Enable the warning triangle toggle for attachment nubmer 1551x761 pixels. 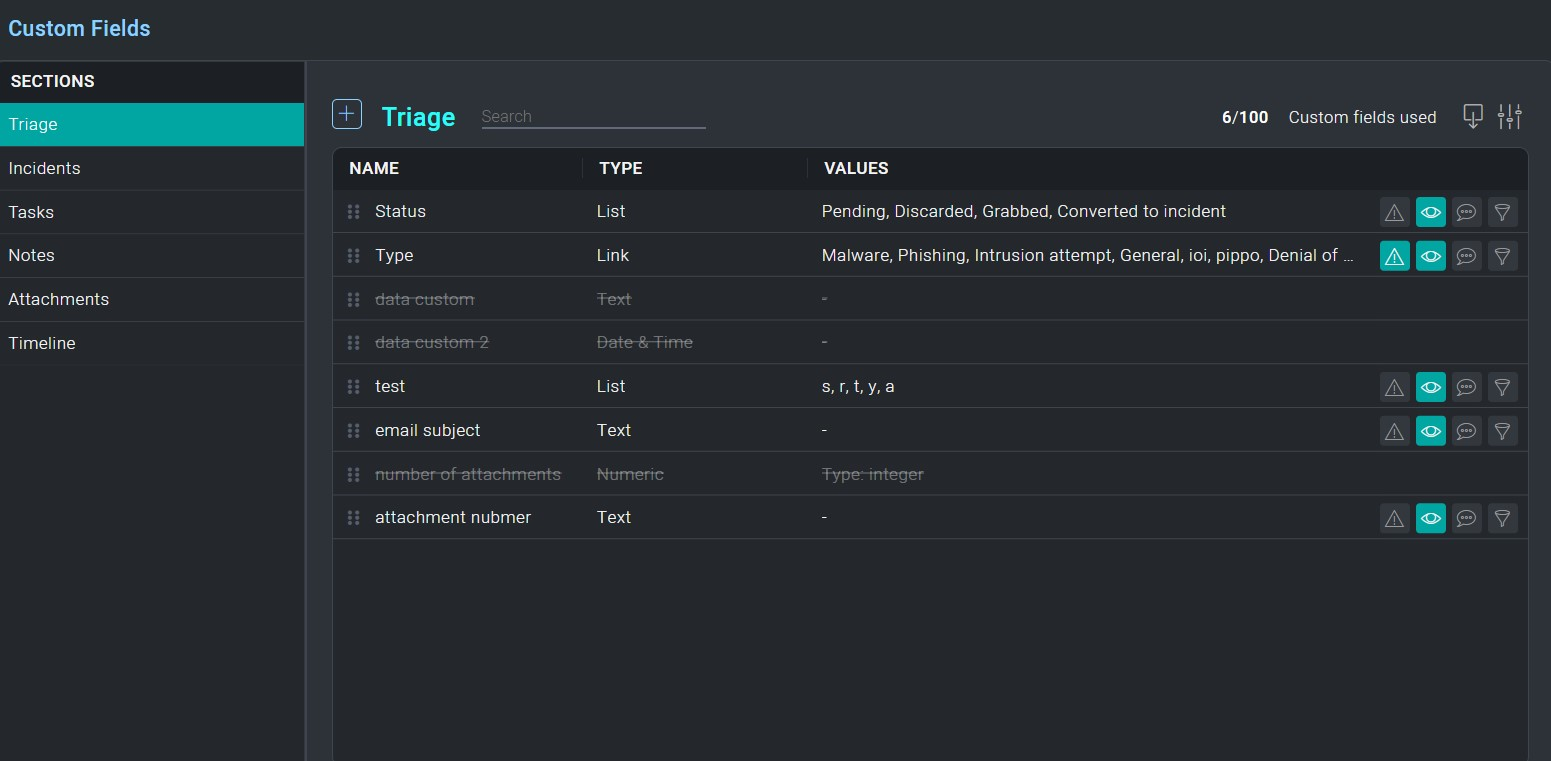1394,518
